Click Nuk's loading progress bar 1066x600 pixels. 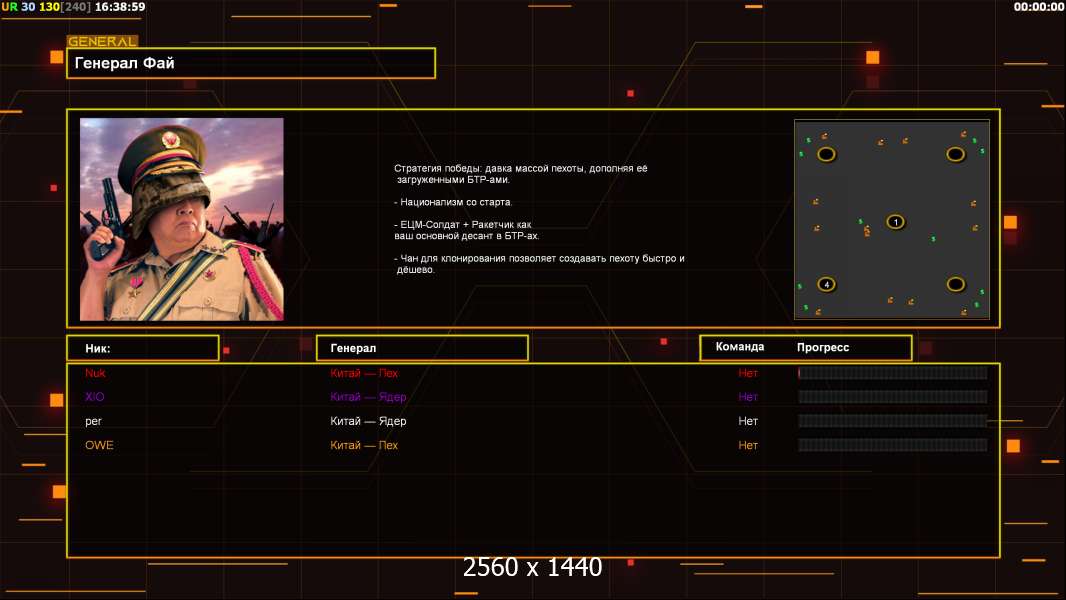(893, 372)
